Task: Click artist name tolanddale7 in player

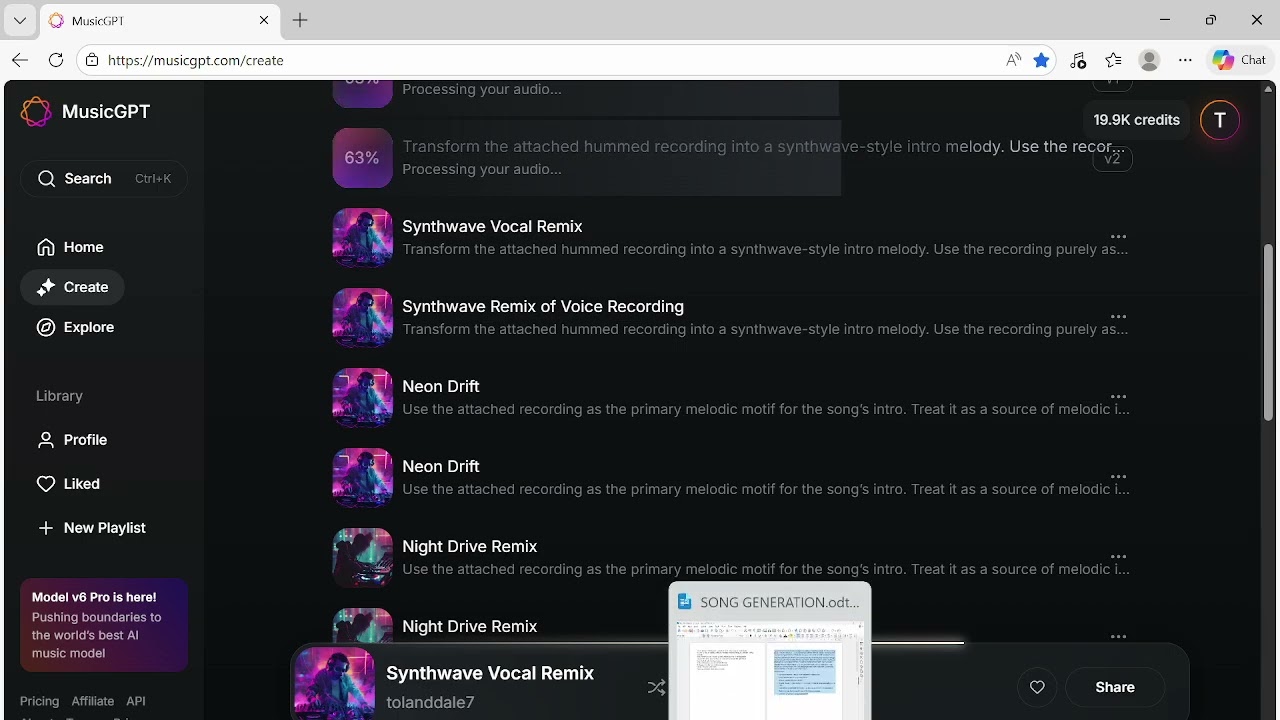Action: tap(430, 703)
